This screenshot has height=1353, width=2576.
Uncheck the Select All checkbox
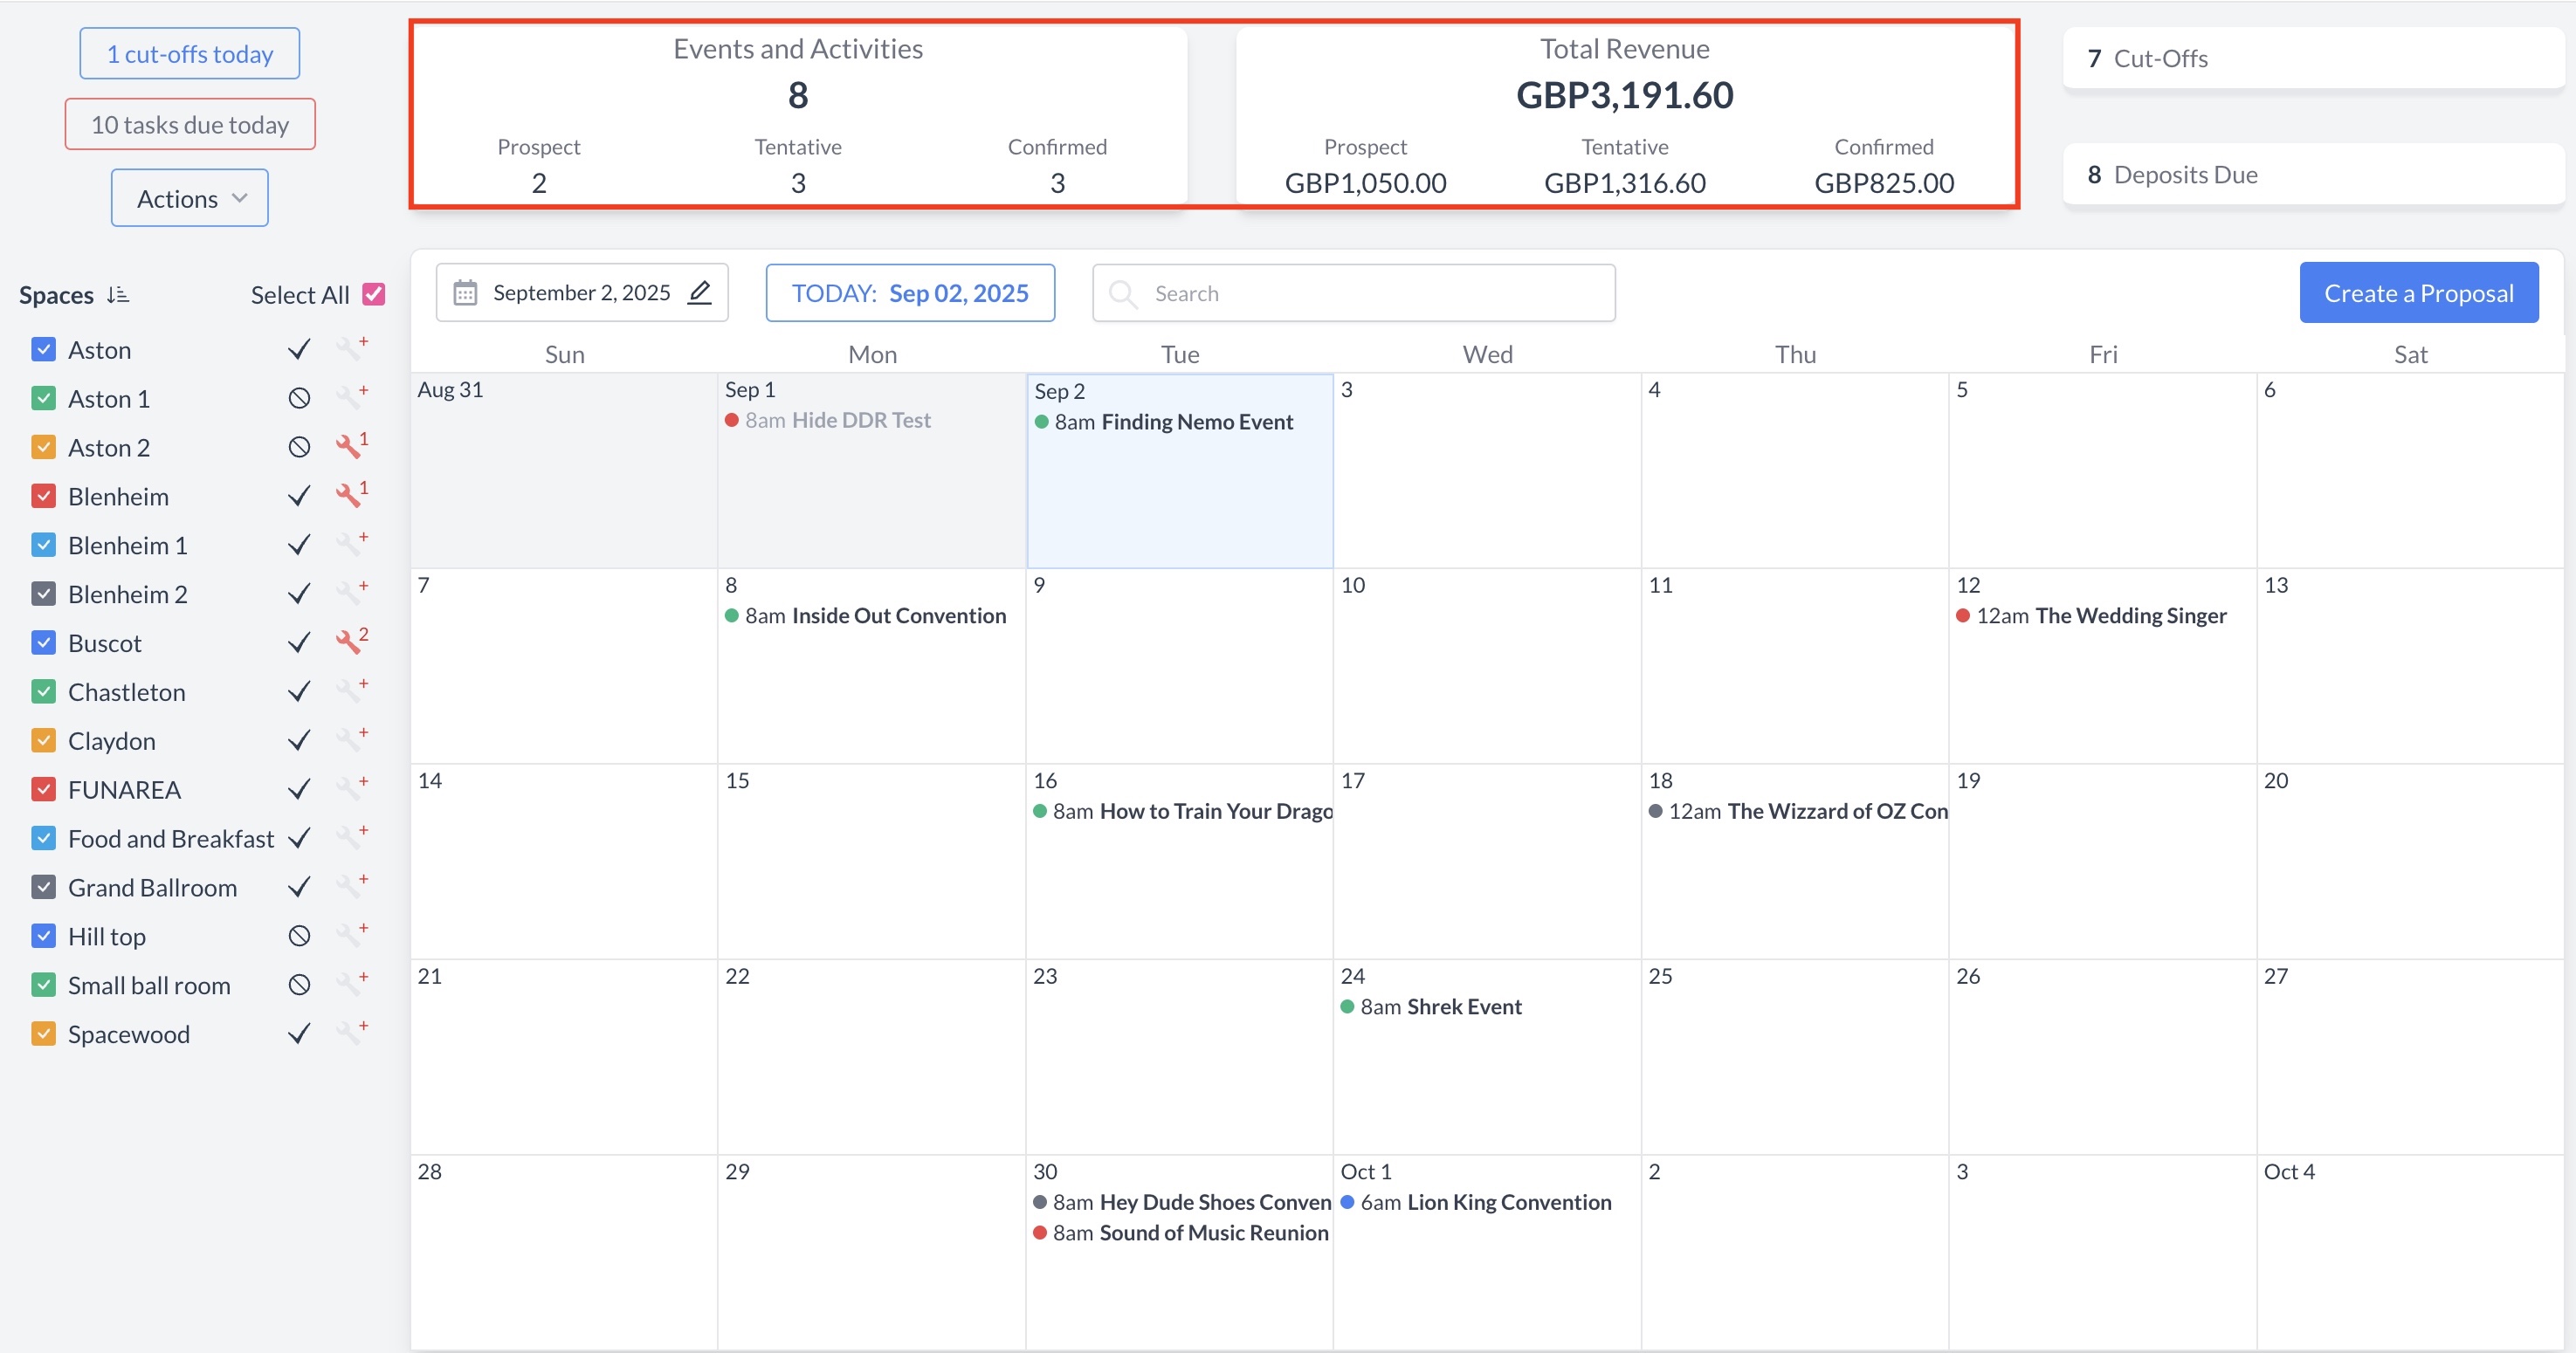[374, 294]
